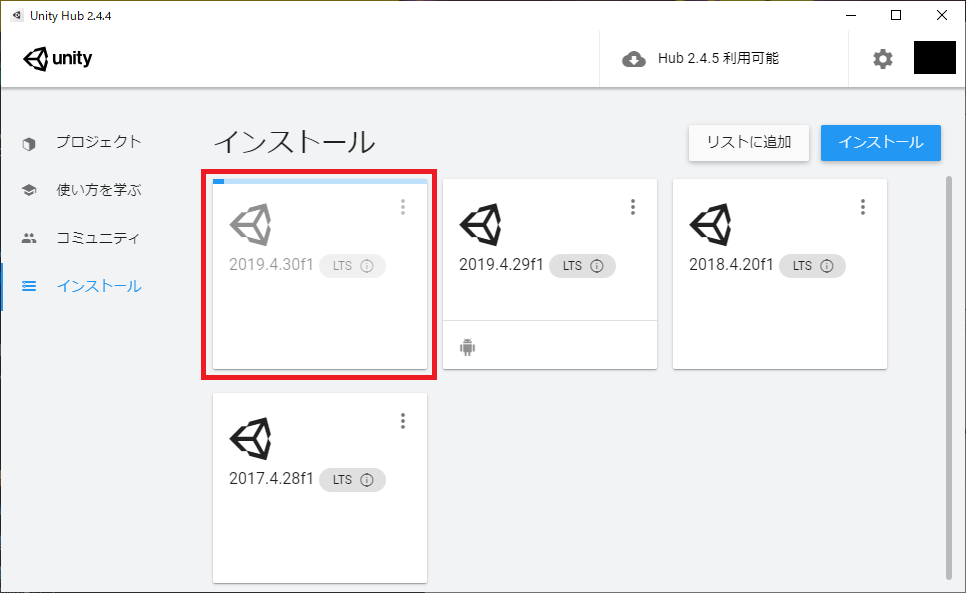Click the info icon on 2017.4.28f1 LTS badge
966x593 pixels.
[x=367, y=480]
